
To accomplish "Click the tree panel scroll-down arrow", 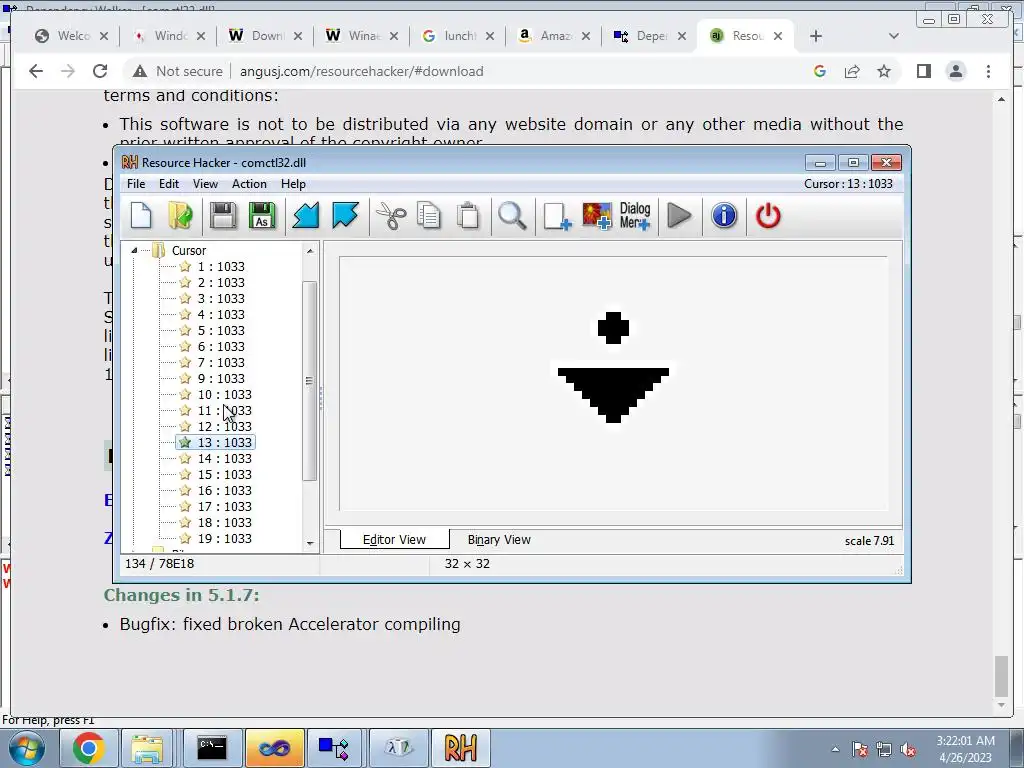I will pyautogui.click(x=310, y=543).
